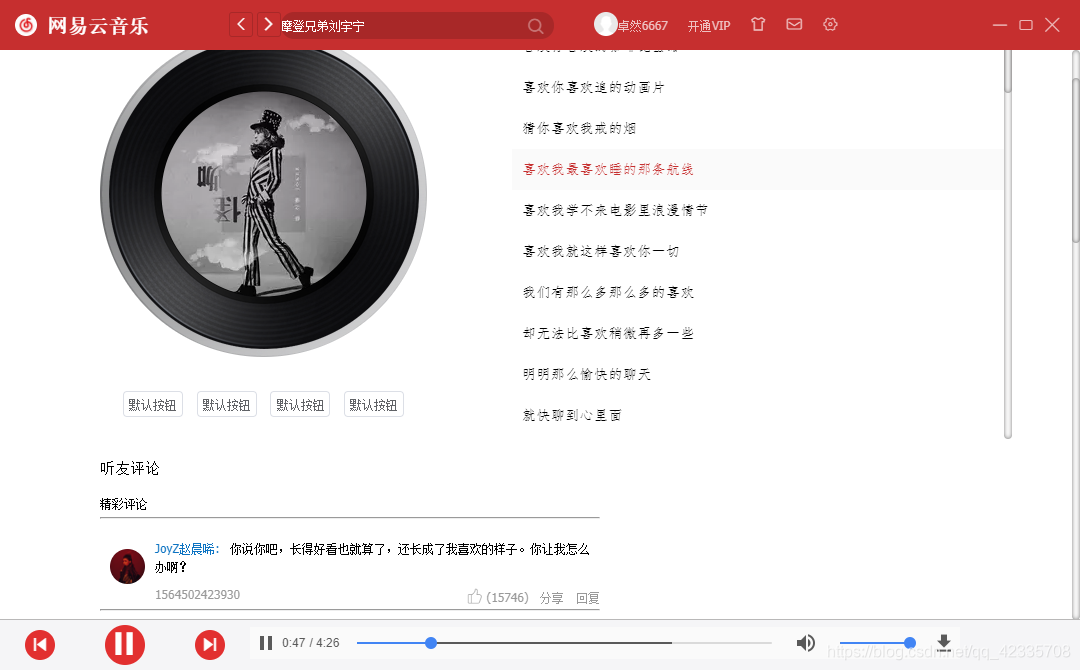The height and width of the screenshot is (670, 1080).
Task: Select lyric 却无法比喜欢稍微再多一些
Action: 608,333
